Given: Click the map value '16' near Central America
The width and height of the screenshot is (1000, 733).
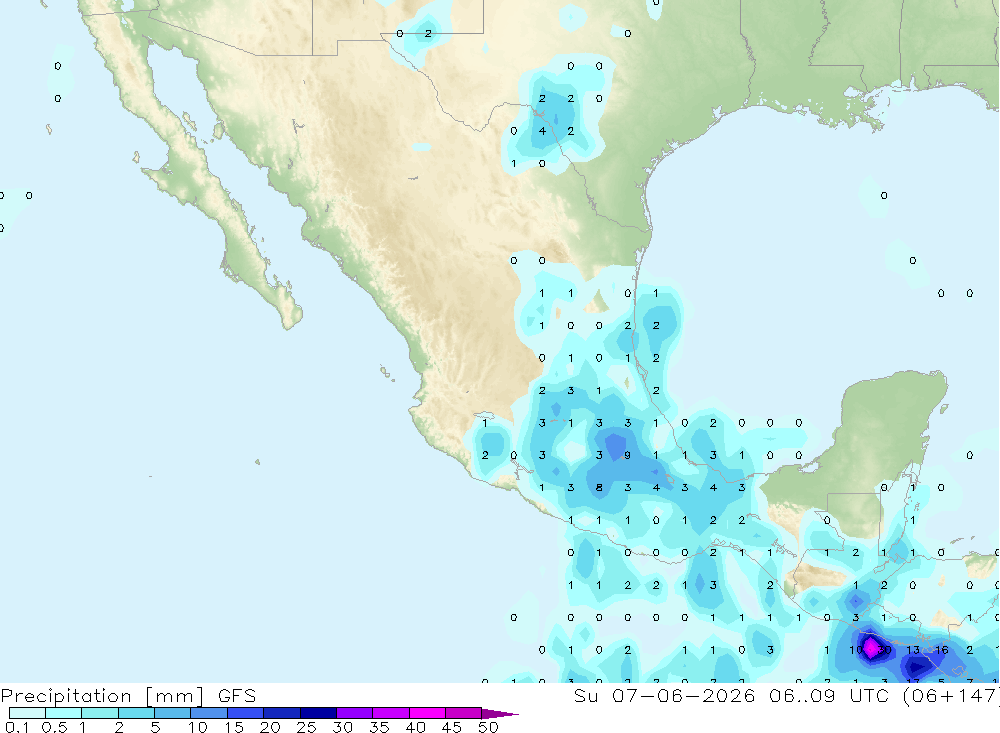Looking at the screenshot, I should coord(941,650).
